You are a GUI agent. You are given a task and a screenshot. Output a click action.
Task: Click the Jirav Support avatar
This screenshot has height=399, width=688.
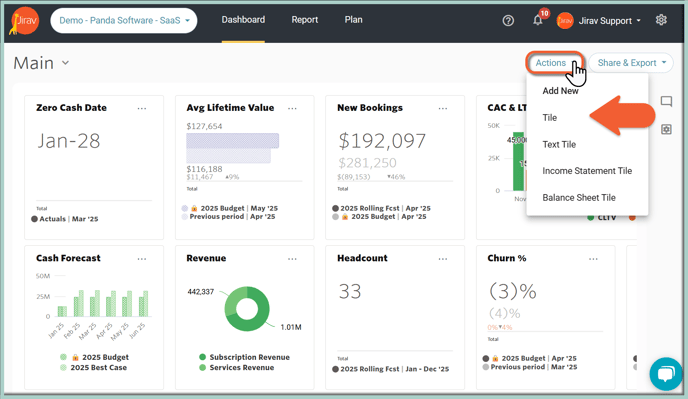[x=565, y=21]
